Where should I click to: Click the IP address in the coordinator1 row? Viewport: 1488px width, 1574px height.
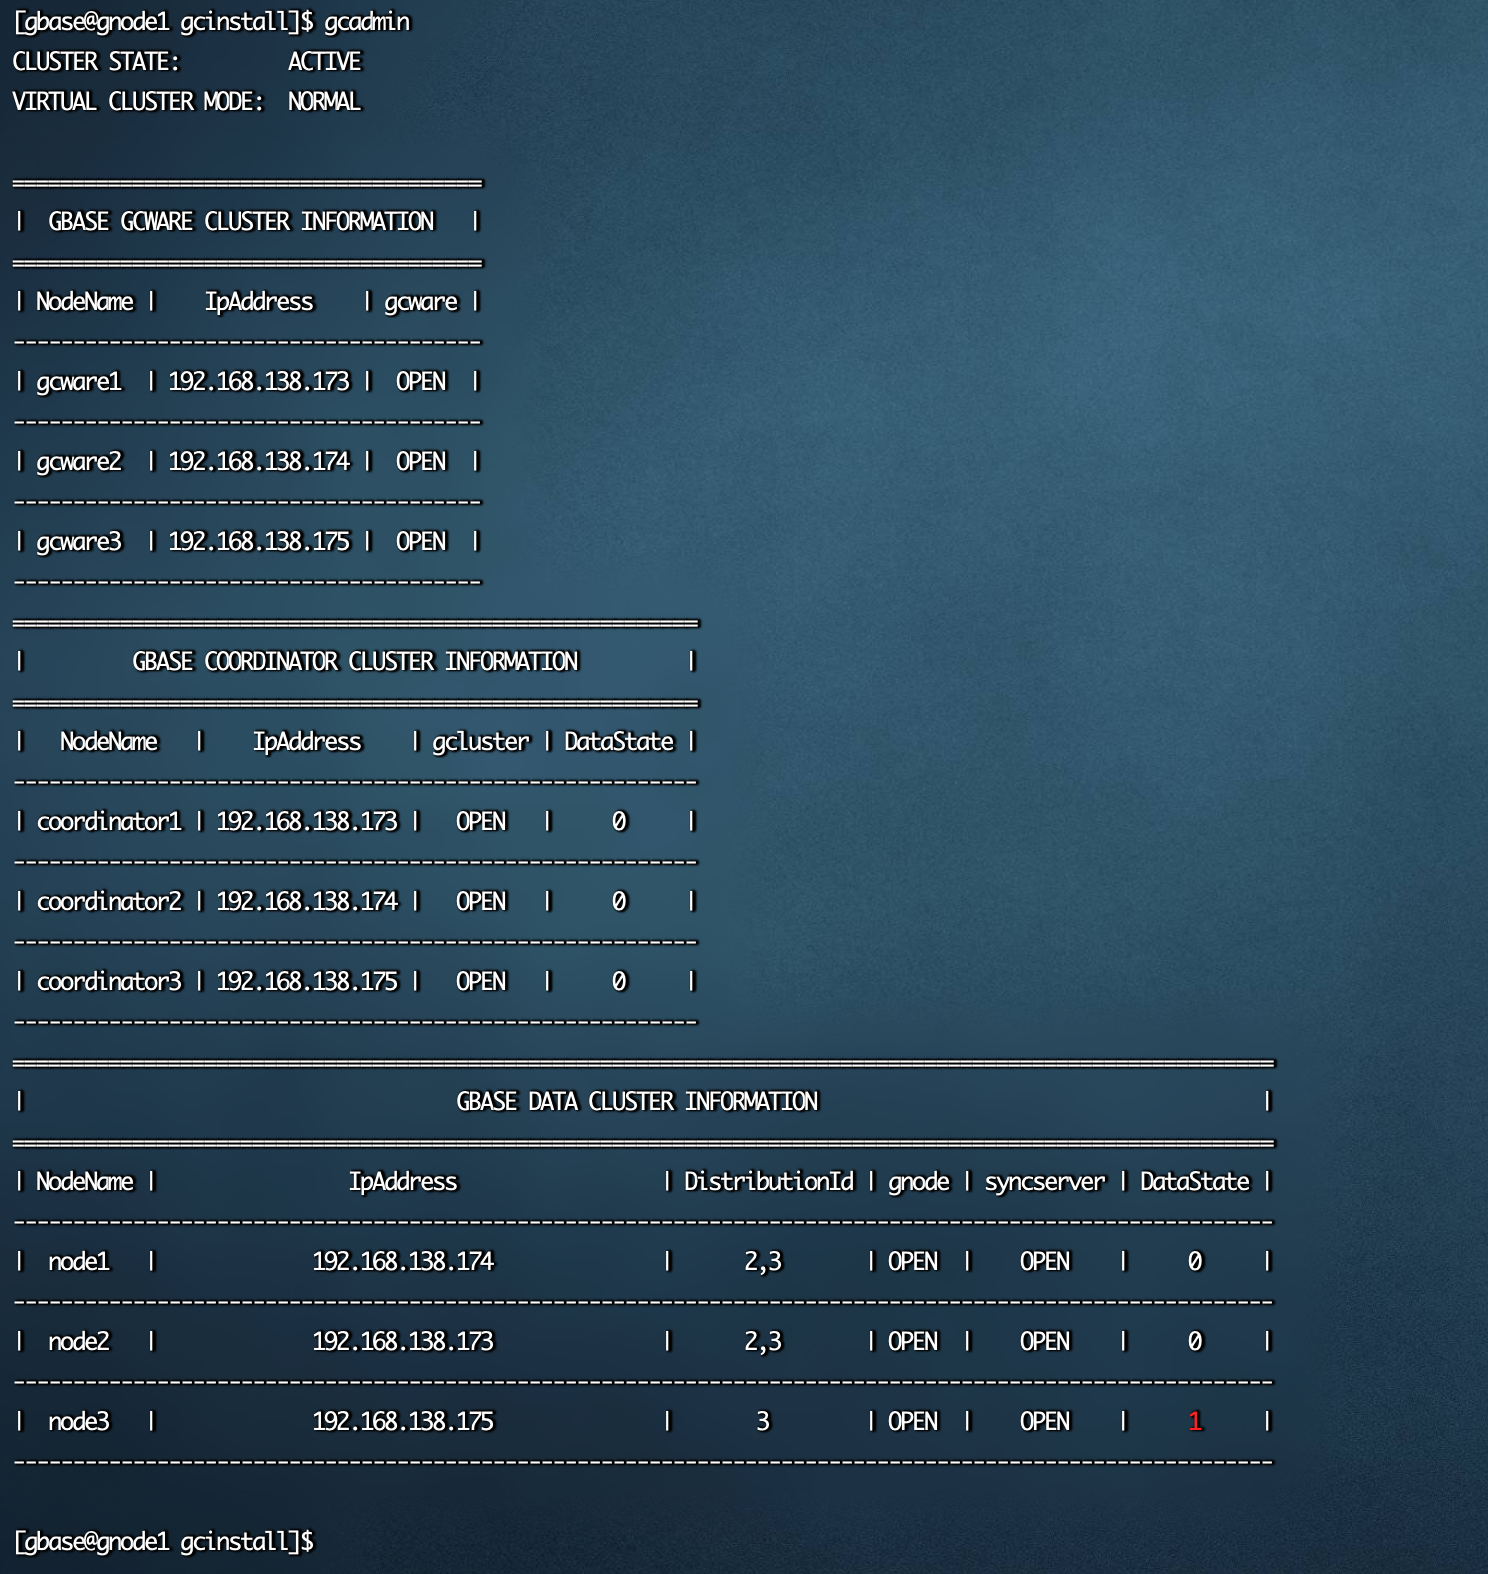click(307, 822)
